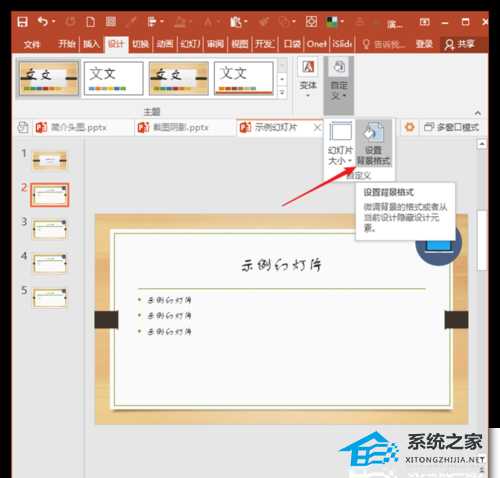The height and width of the screenshot is (478, 500).
Task: Click the square target icon in quick toolbar
Action: coord(311,22)
